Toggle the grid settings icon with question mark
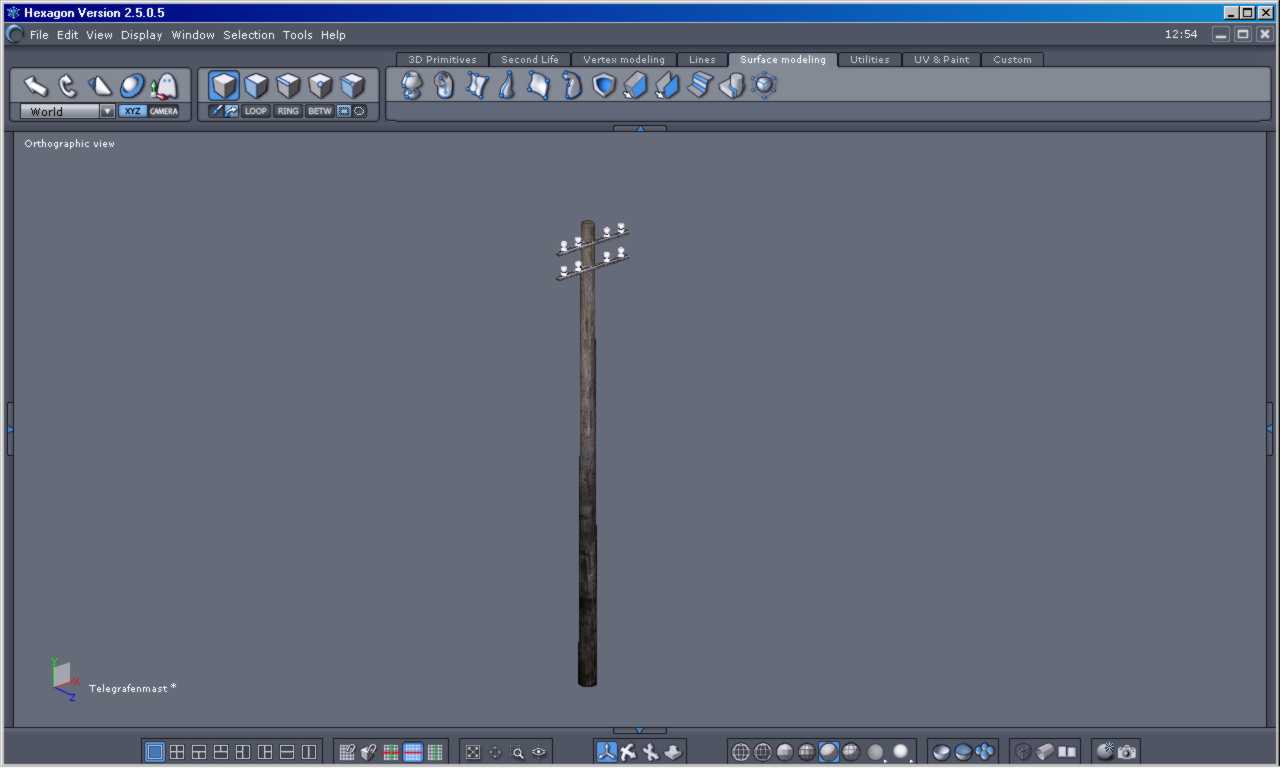The width and height of the screenshot is (1280, 768). [x=347, y=752]
